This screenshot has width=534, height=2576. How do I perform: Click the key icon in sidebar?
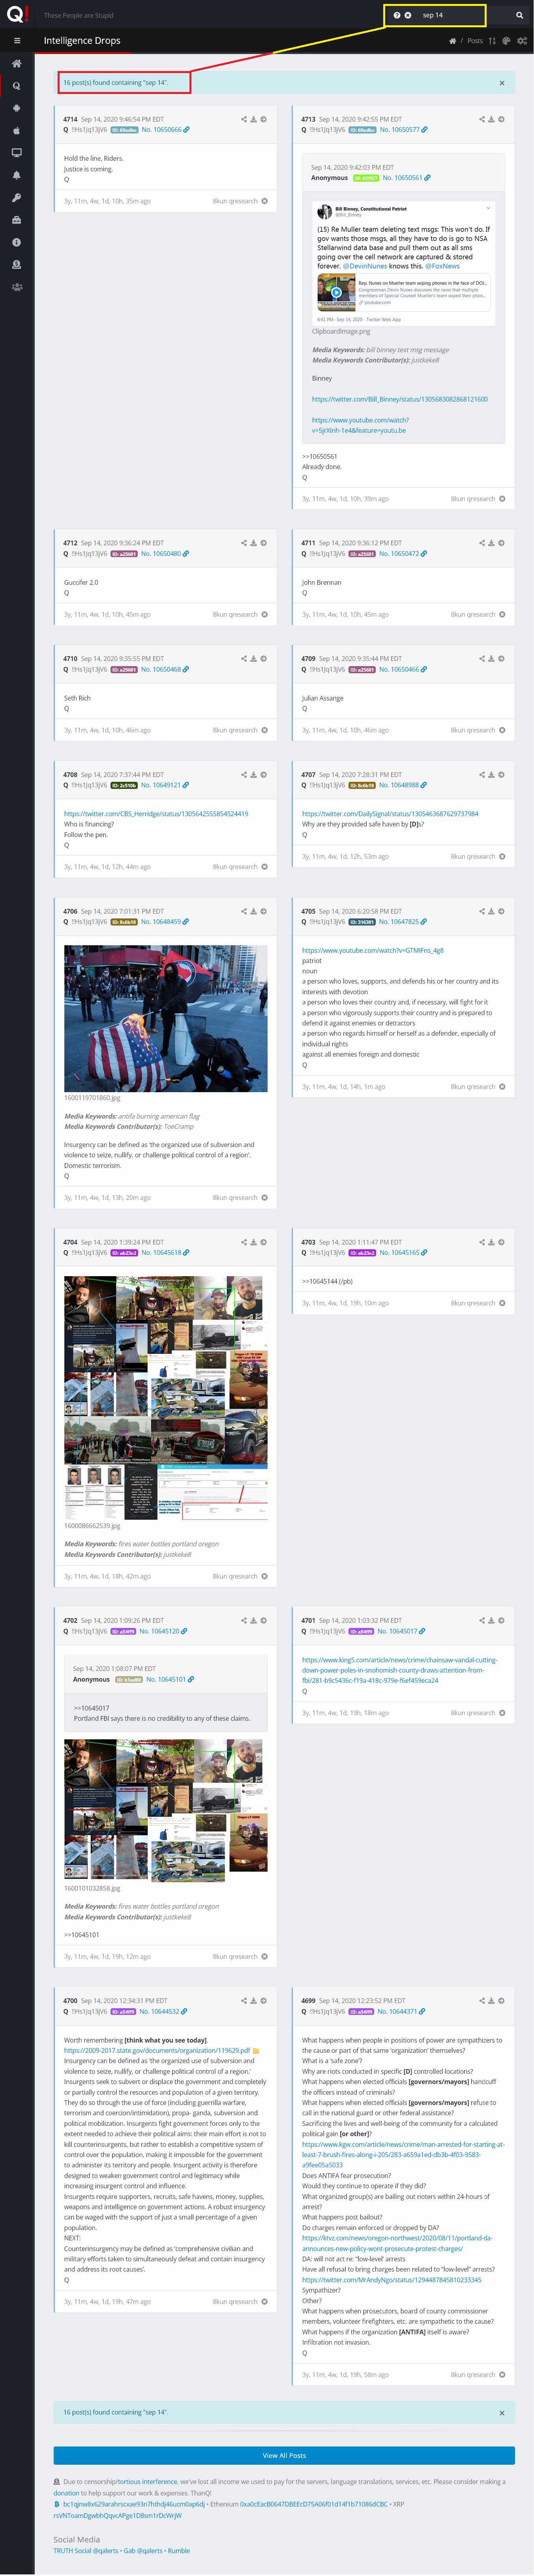pos(16,198)
